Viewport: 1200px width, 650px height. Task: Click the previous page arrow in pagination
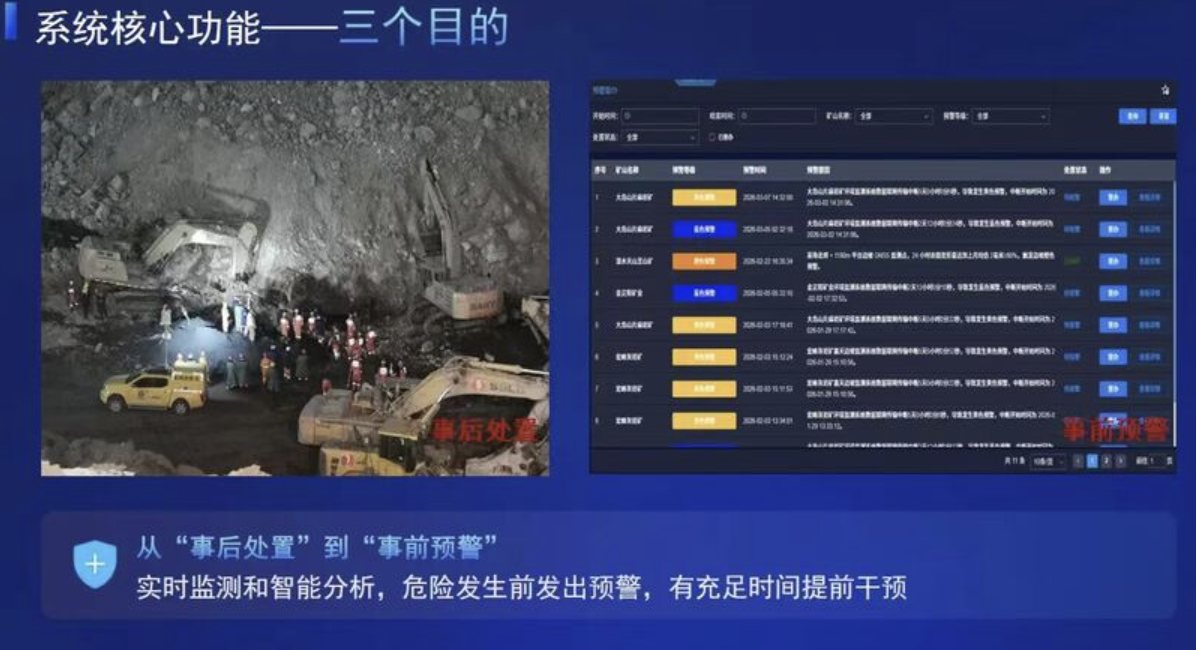1078,461
